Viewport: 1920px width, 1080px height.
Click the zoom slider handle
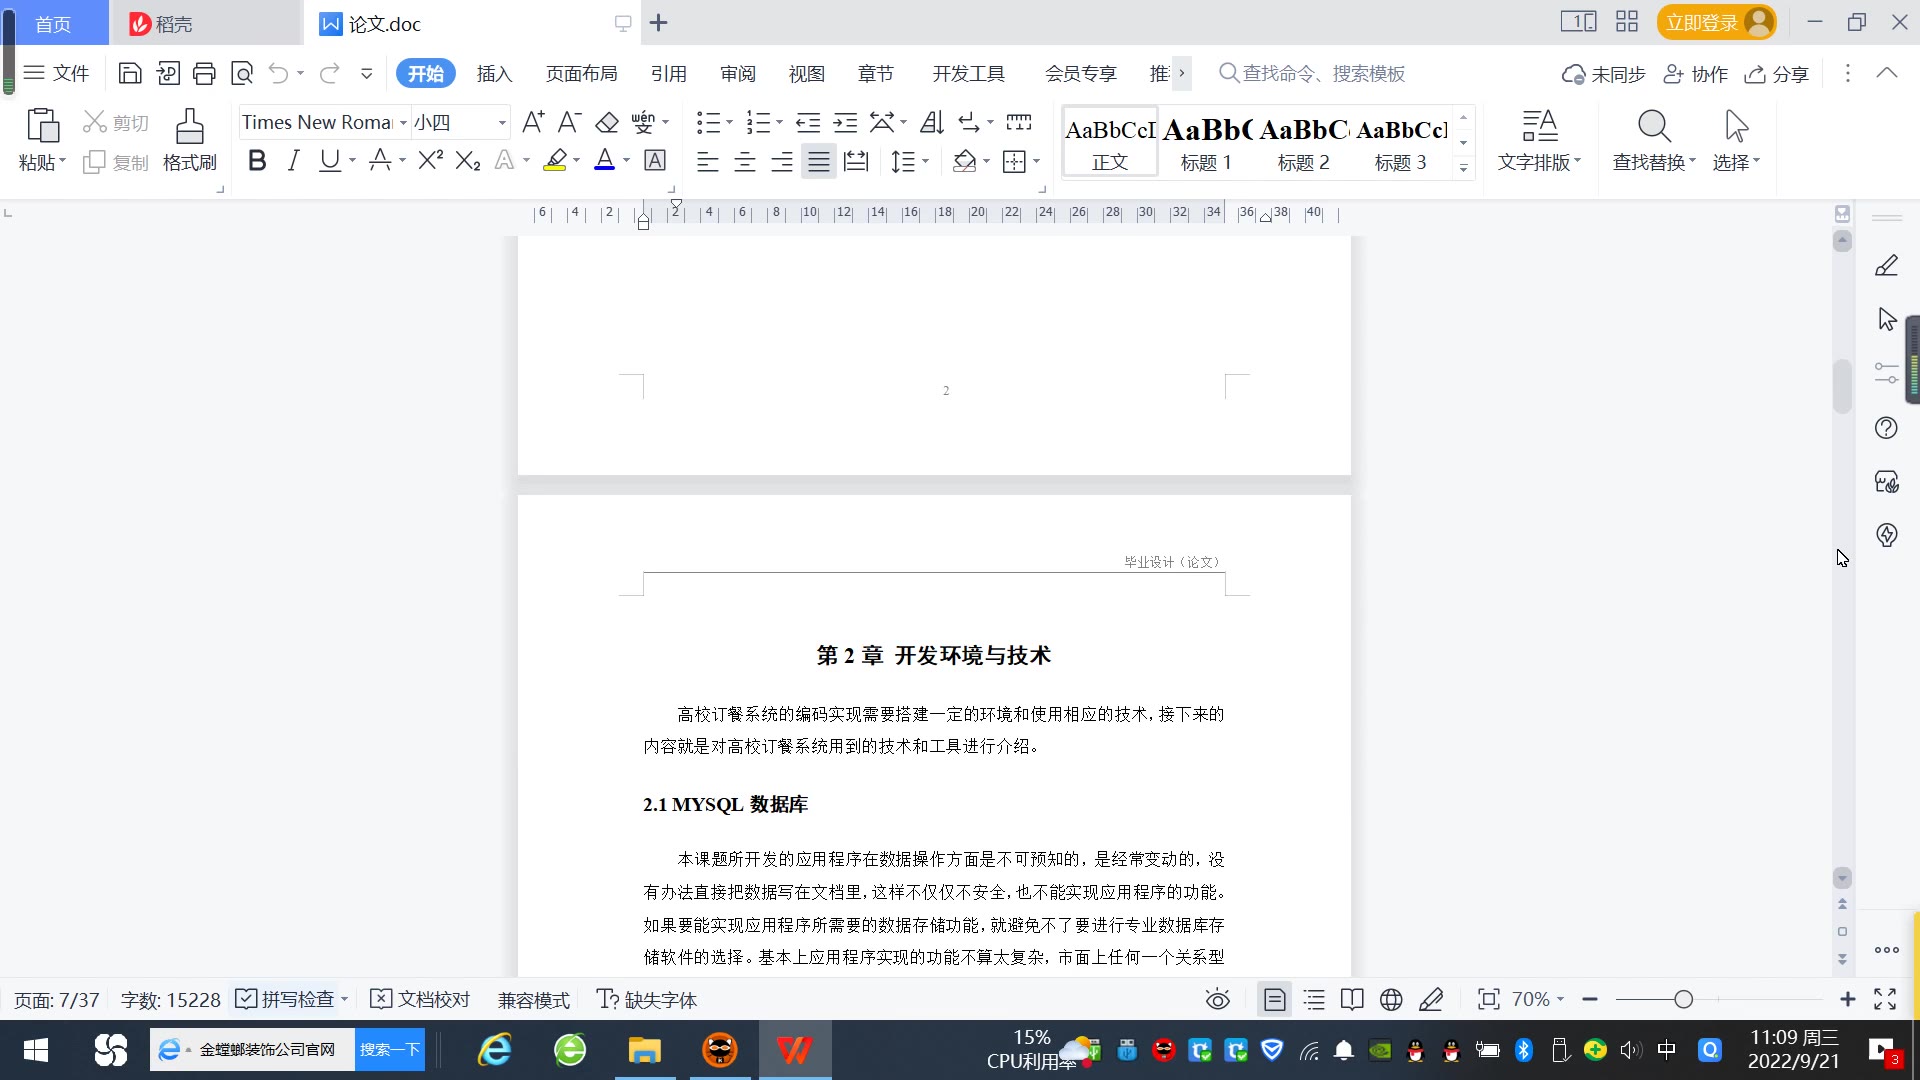coord(1684,999)
